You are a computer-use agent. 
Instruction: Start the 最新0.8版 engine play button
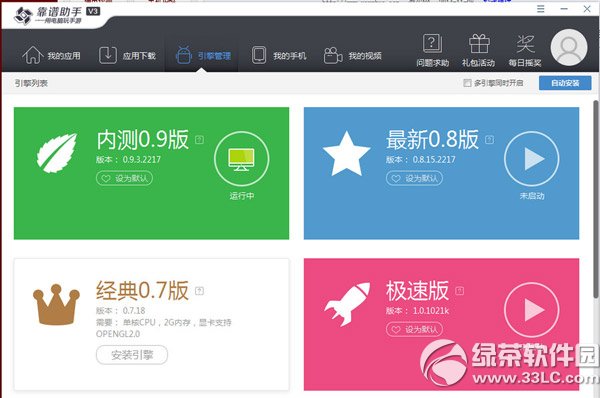point(532,159)
